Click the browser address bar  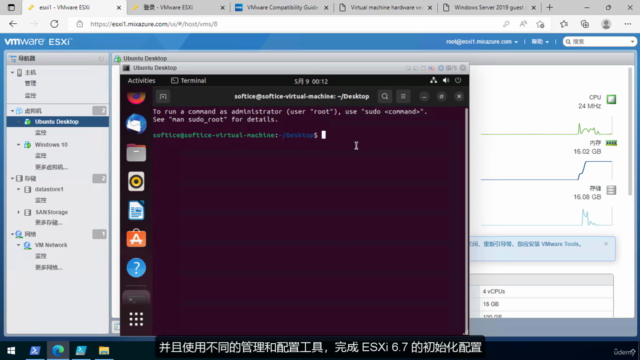point(286,24)
